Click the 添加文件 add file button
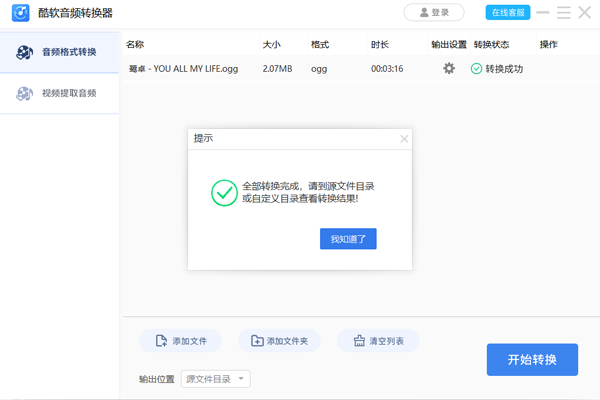Screen dimensions: 600x400 coord(180,341)
